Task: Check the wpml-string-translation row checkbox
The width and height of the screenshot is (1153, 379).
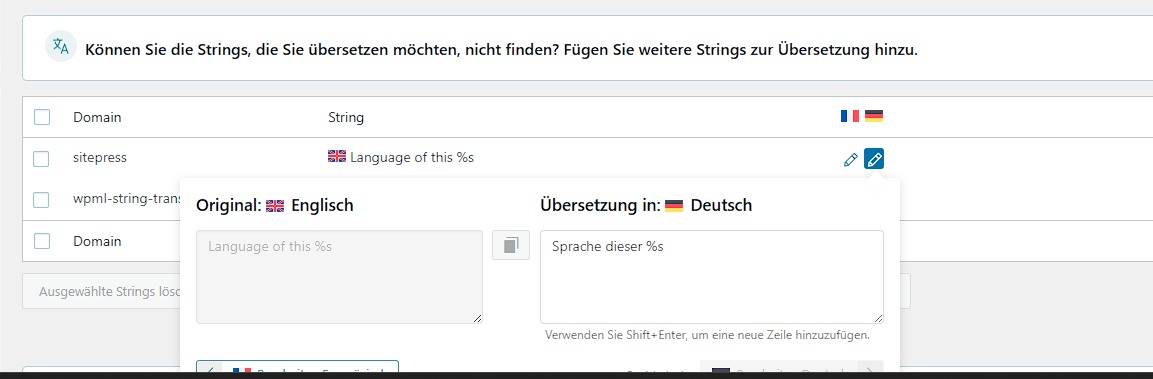Action: pyautogui.click(x=42, y=199)
